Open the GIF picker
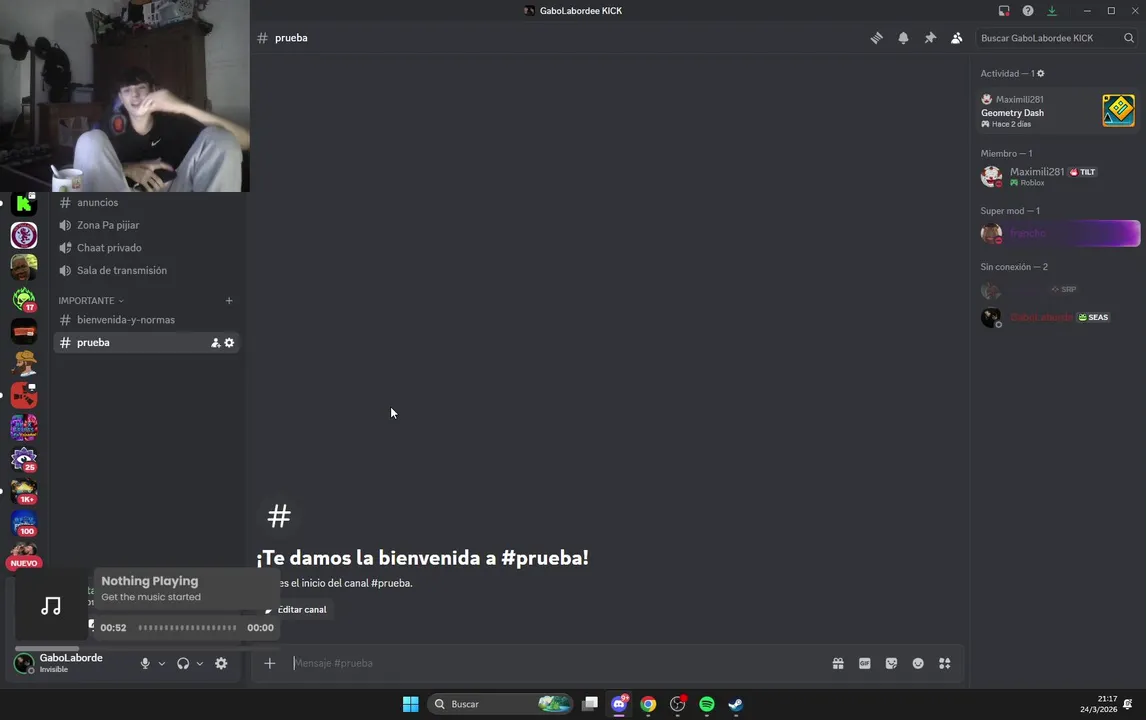This screenshot has height=720, width=1146. point(865,664)
